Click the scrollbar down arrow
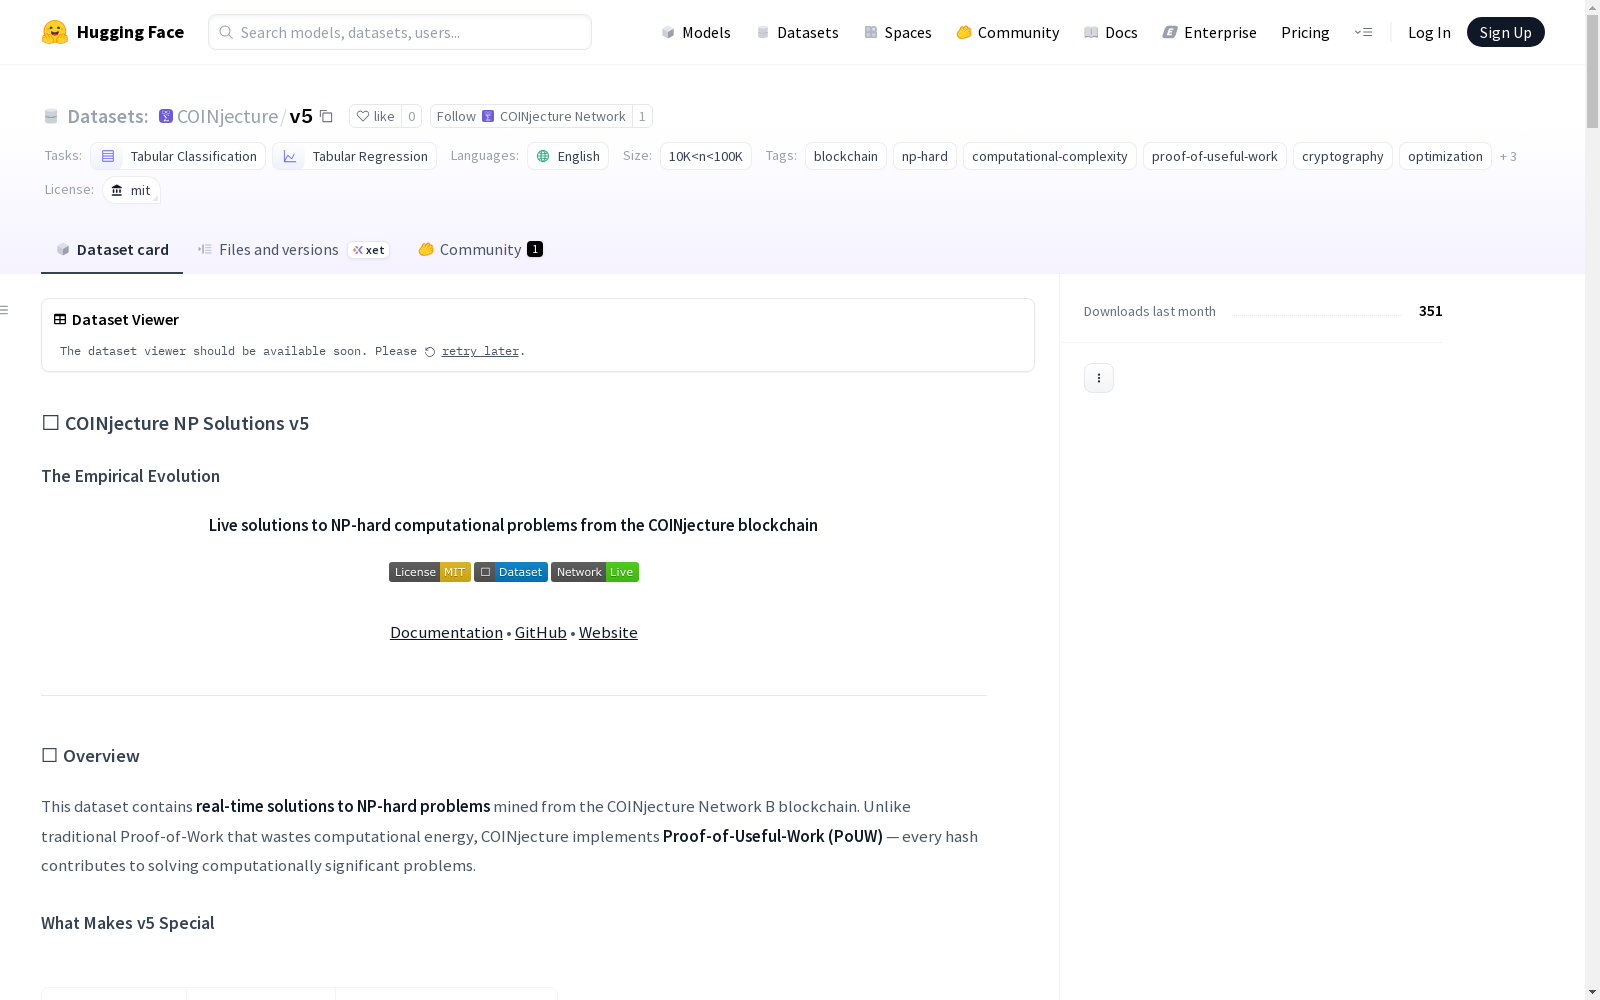Viewport: 1600px width, 1000px height. [1592, 992]
